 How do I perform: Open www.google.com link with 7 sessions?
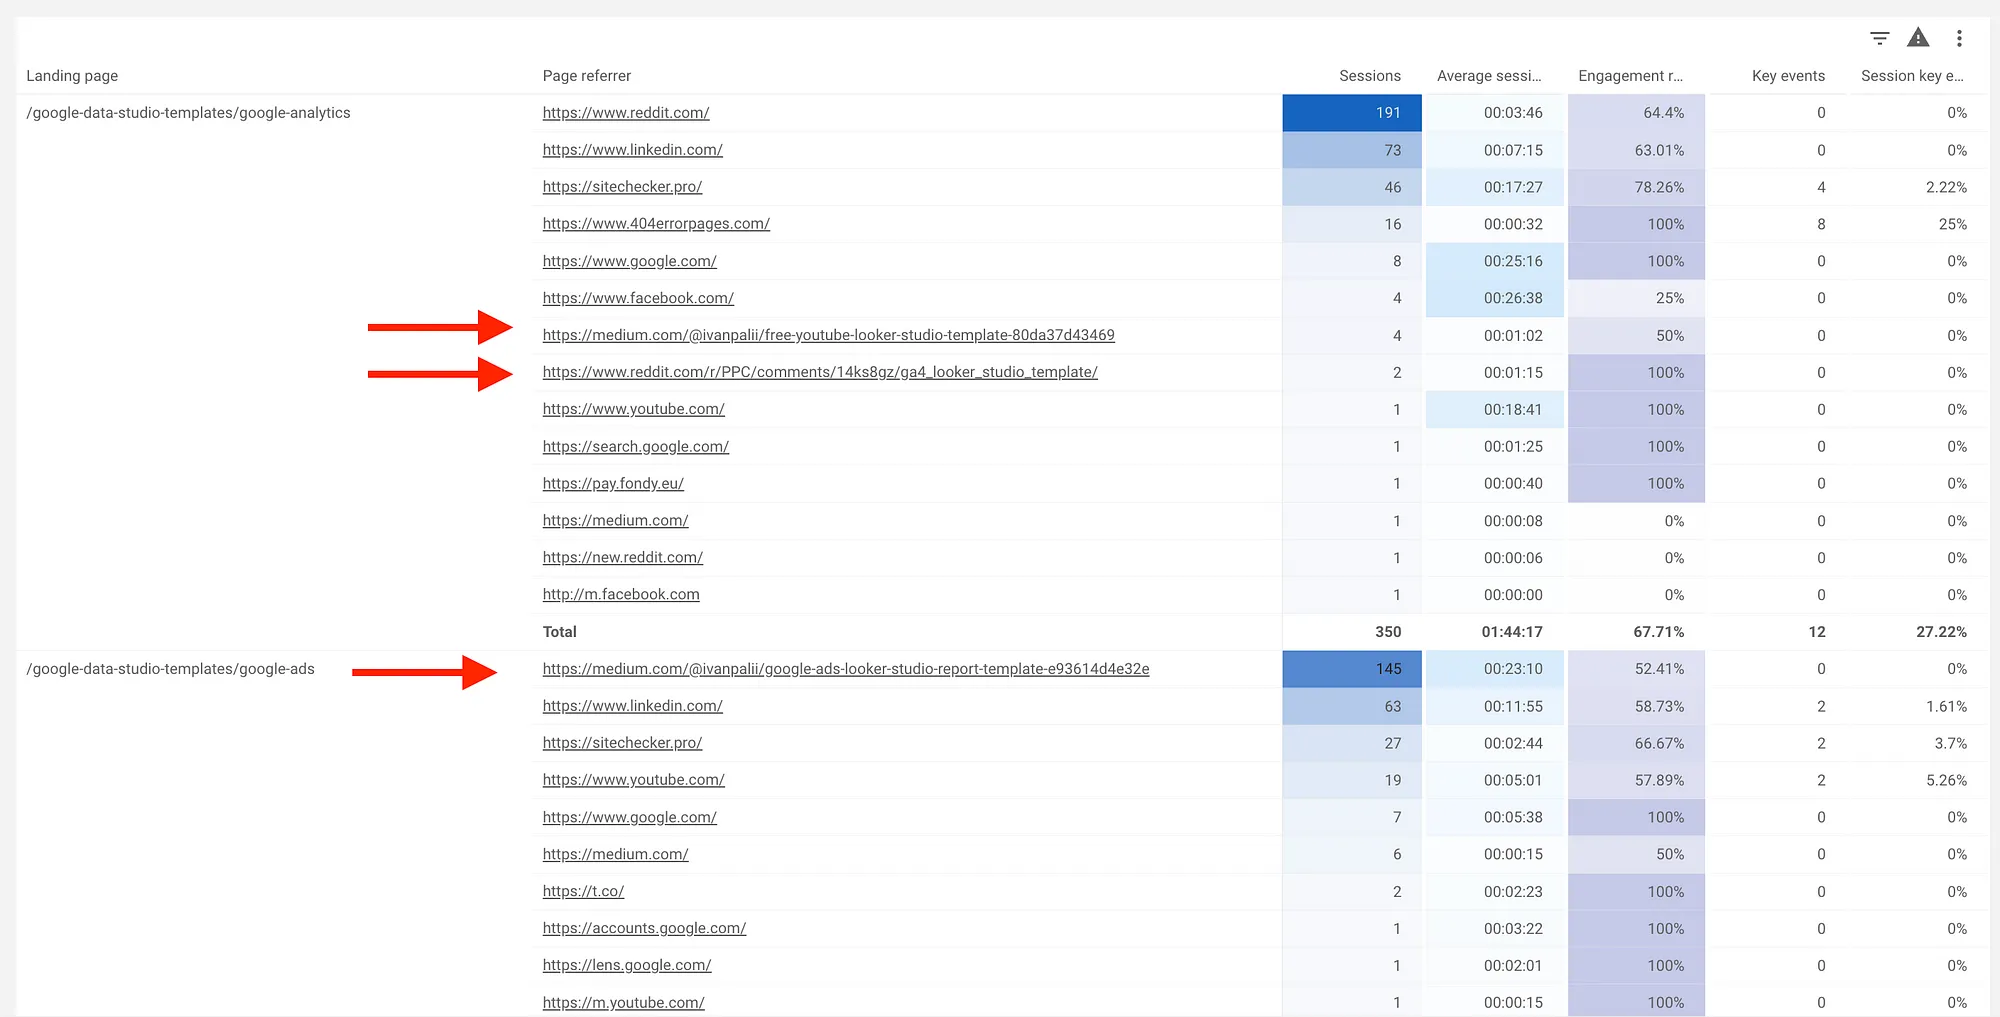629,817
